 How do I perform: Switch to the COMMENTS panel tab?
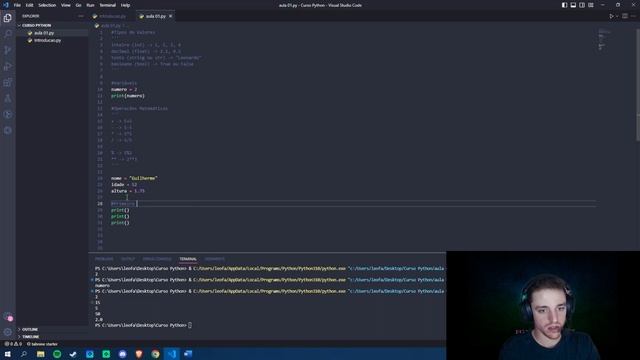click(x=215, y=259)
